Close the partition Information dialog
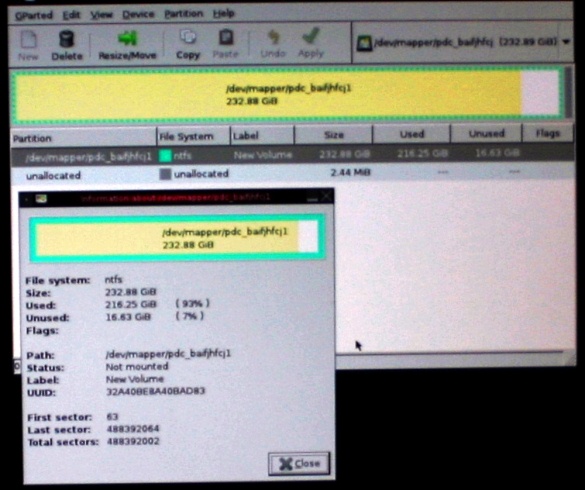The image size is (585, 490). click(299, 464)
